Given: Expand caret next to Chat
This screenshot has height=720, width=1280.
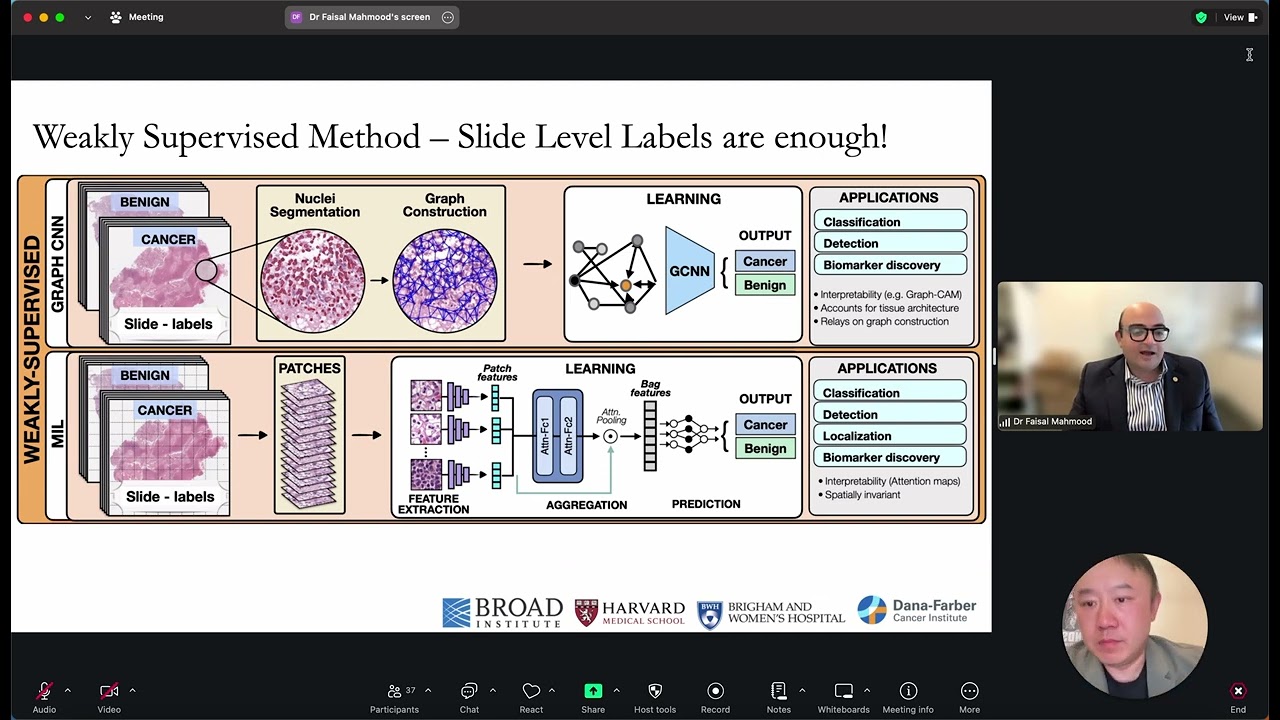Looking at the screenshot, I should tap(492, 691).
